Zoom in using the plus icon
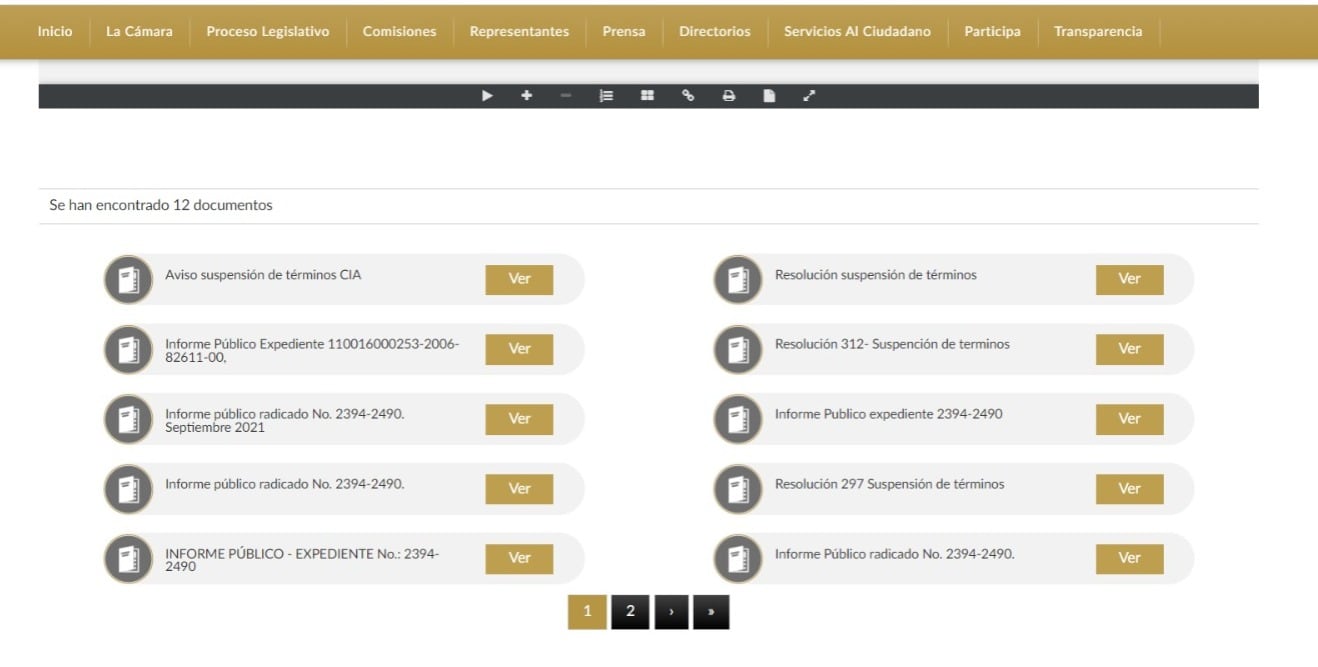 click(527, 95)
